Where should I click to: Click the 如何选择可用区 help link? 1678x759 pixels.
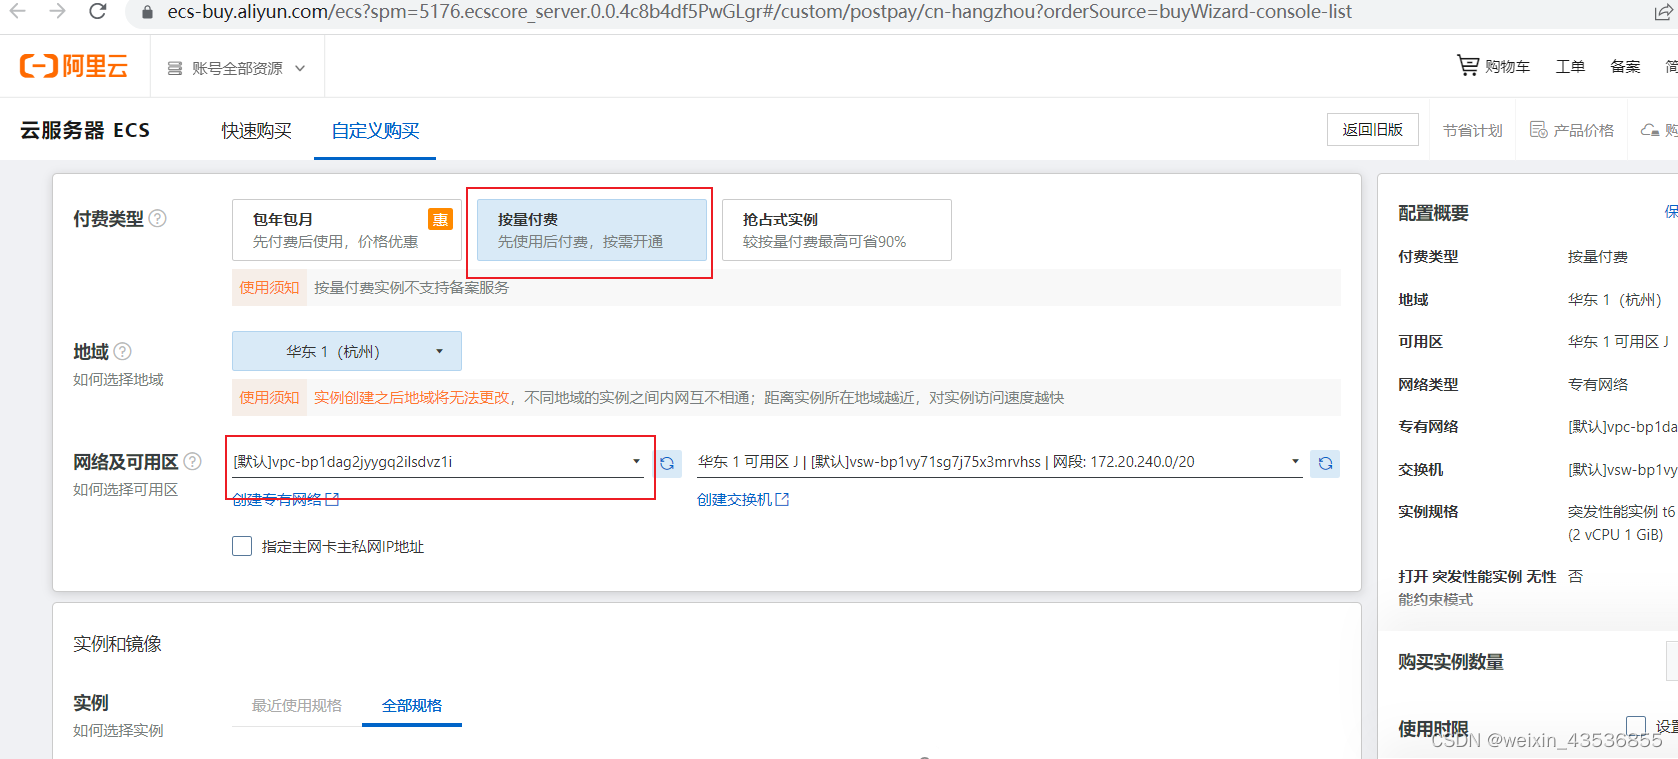(125, 489)
